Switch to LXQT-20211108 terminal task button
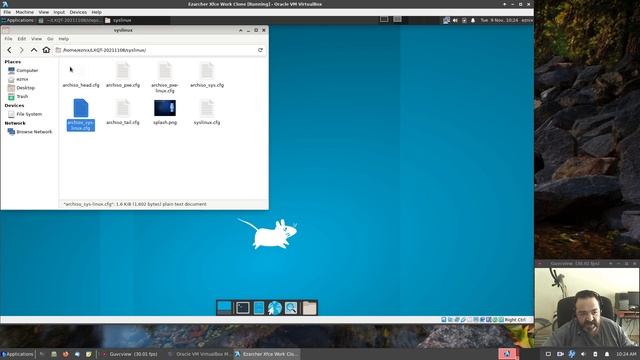Screen dimensions: 640x360 coord(70,20)
